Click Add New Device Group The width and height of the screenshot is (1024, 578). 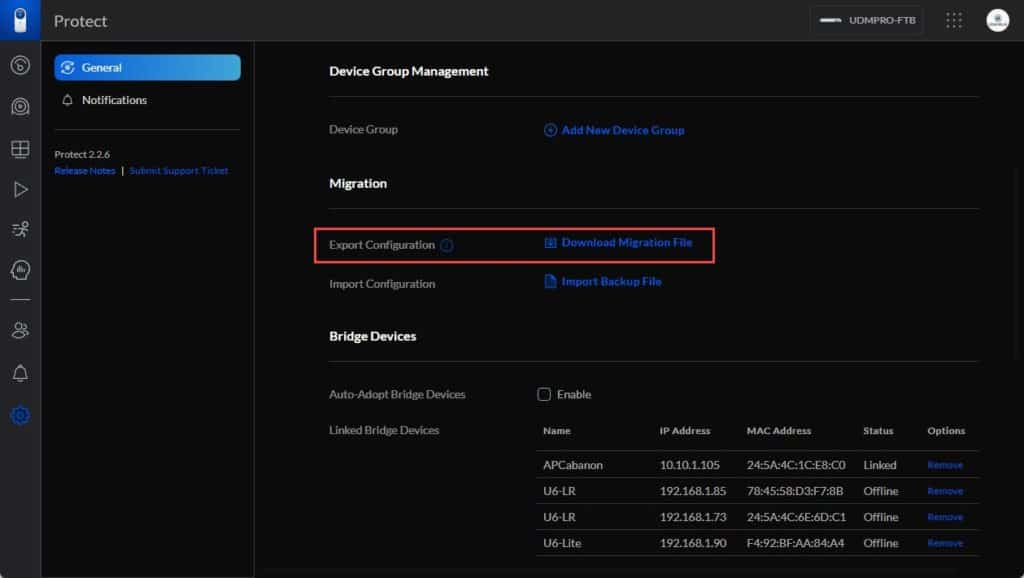[614, 129]
